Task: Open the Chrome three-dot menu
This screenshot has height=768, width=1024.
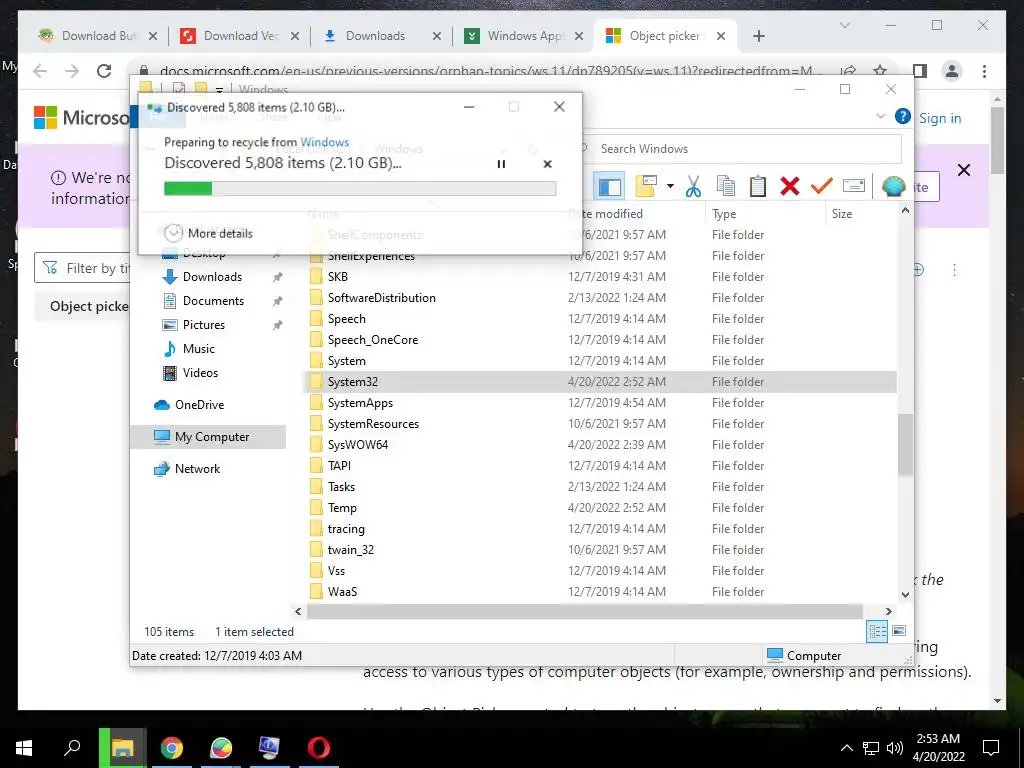Action: click(x=984, y=71)
